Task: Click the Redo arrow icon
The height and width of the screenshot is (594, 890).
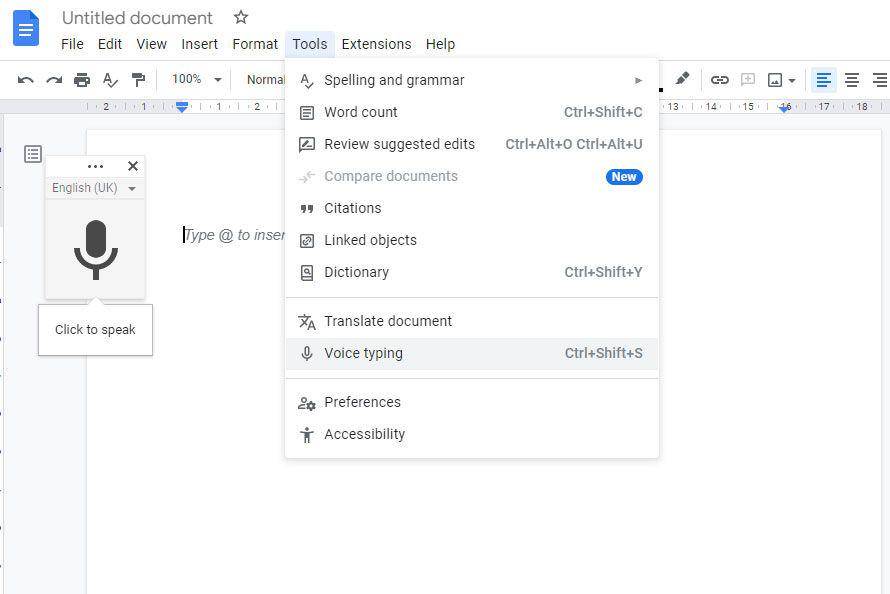Action: (54, 80)
